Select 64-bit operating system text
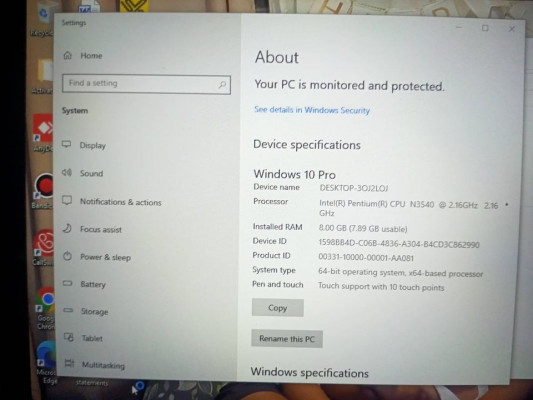Image resolution: width=533 pixels, height=400 pixels. coord(400,273)
